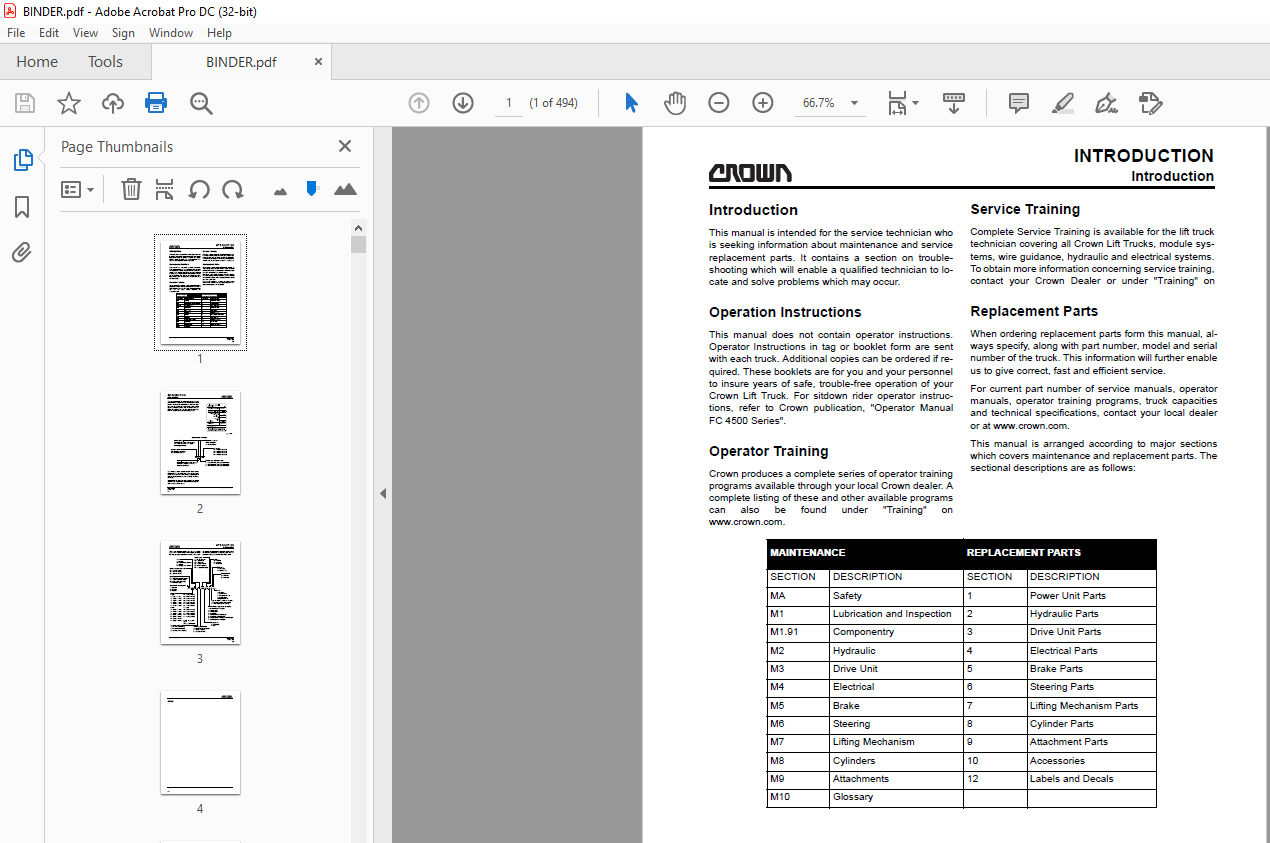Switch to the Tools tab

(105, 62)
